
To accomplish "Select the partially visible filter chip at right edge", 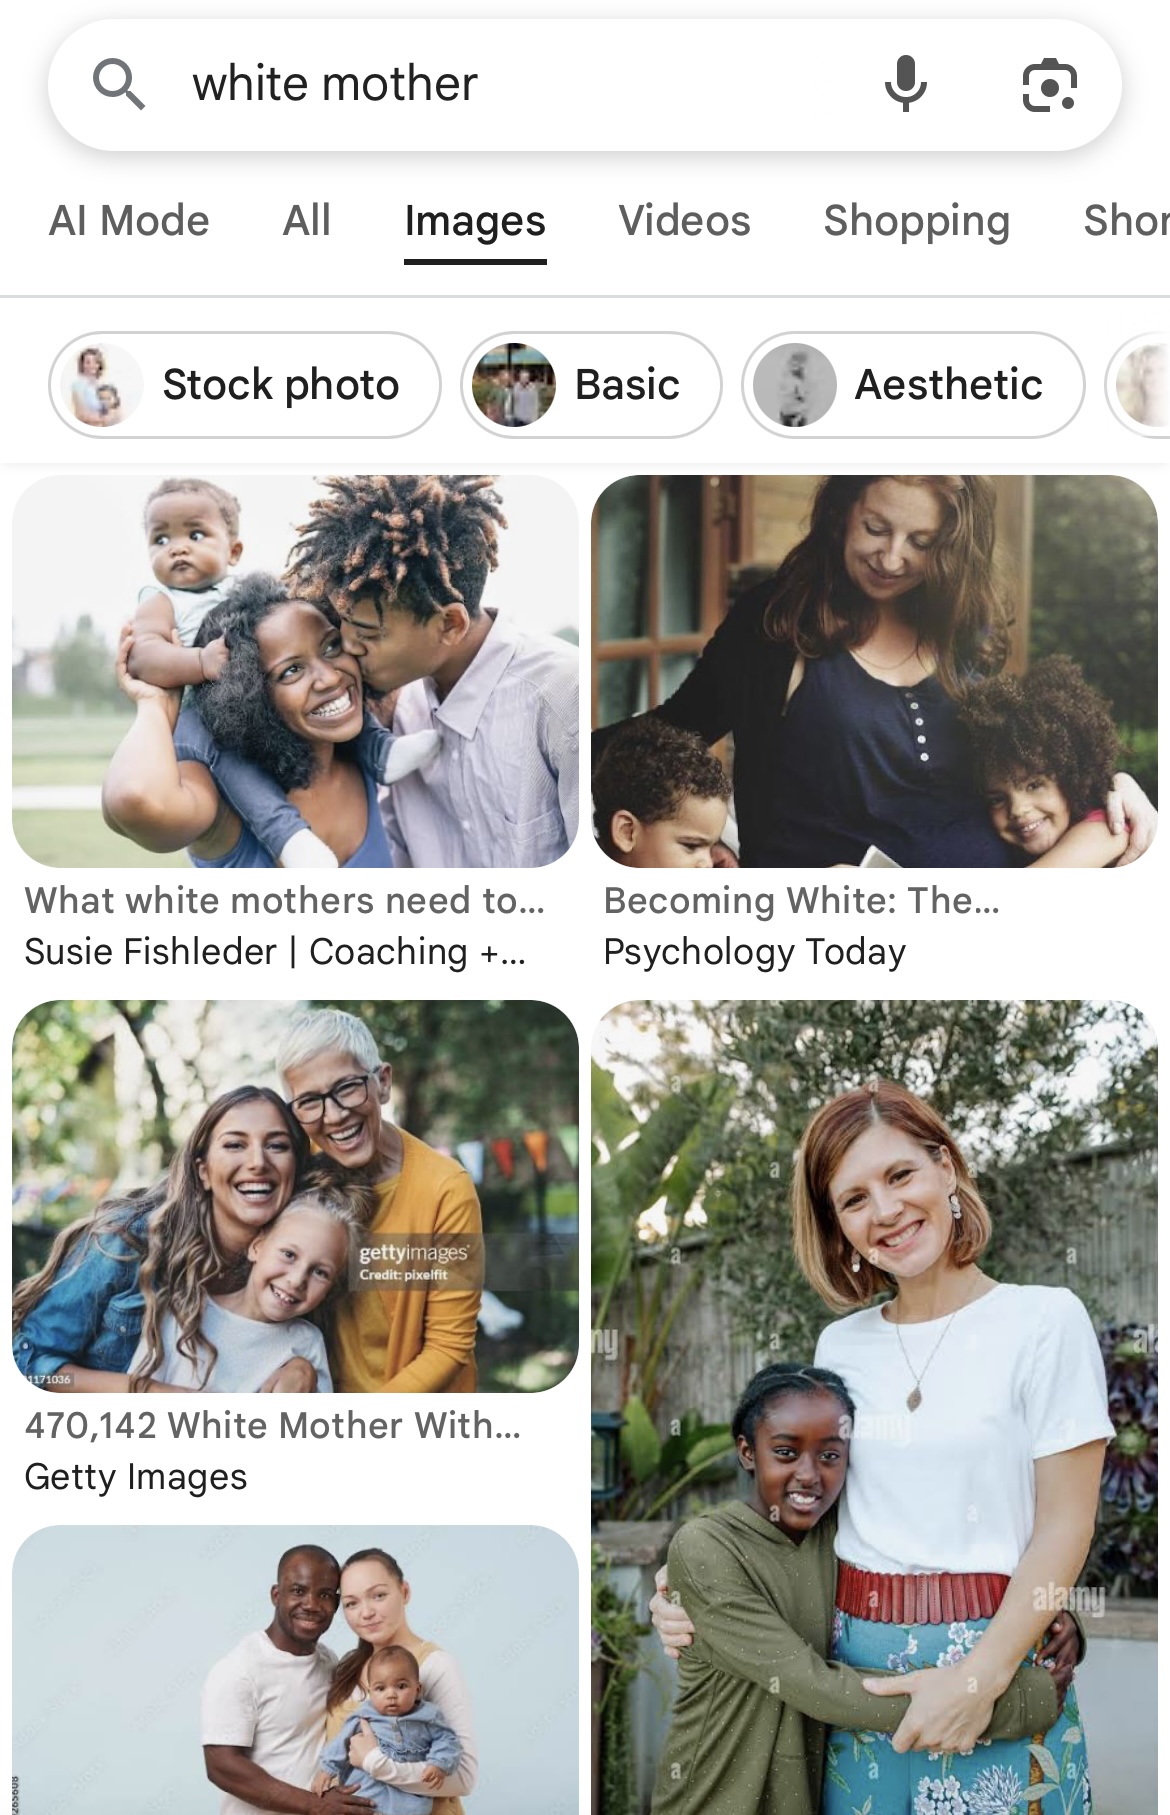I will coord(1139,385).
